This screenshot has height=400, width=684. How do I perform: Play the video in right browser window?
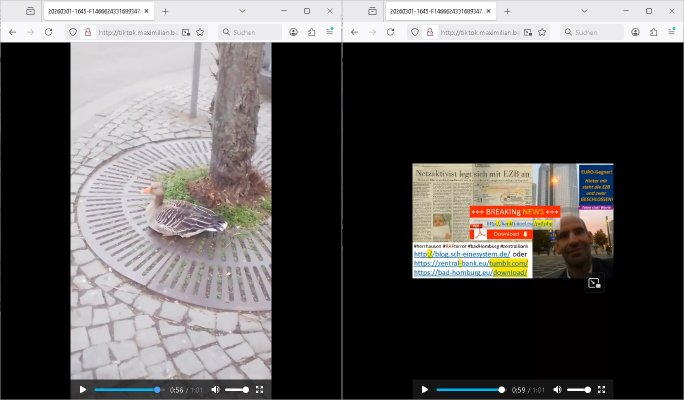[x=425, y=389]
